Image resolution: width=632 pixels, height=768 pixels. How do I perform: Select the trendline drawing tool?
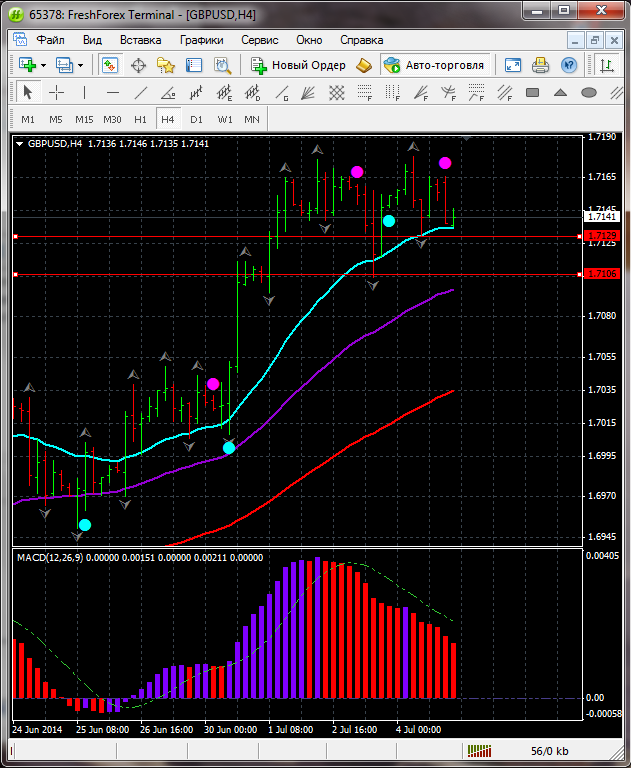pos(142,93)
